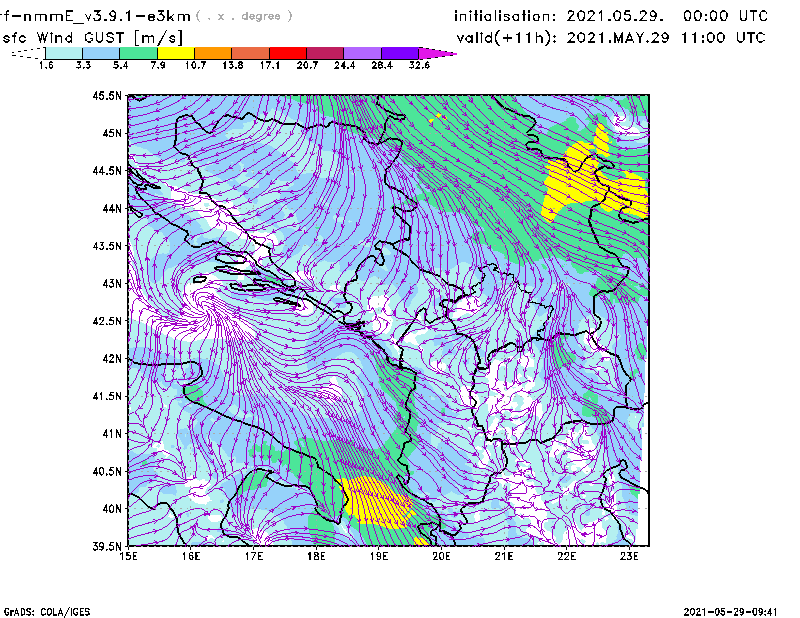Click the legend value '1.6'

[x=46, y=65]
